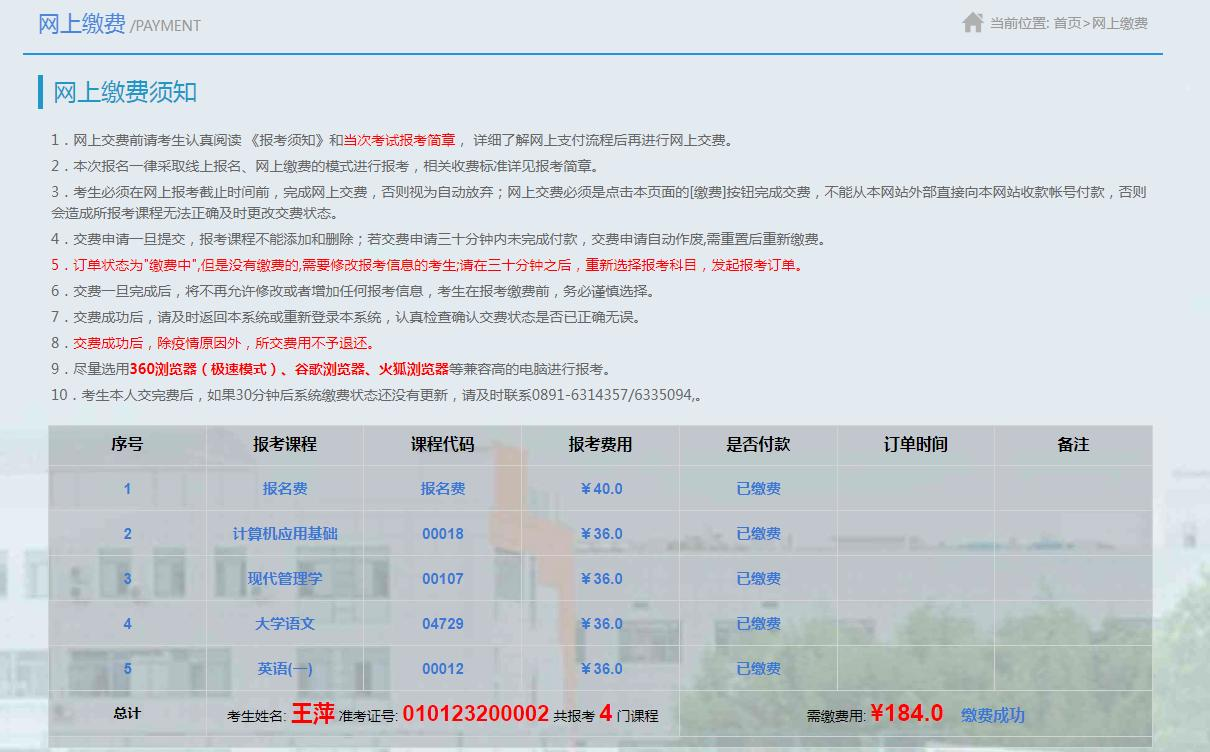Click the exam number 010123200002
Screen dimensions: 1210x752
pos(476,714)
